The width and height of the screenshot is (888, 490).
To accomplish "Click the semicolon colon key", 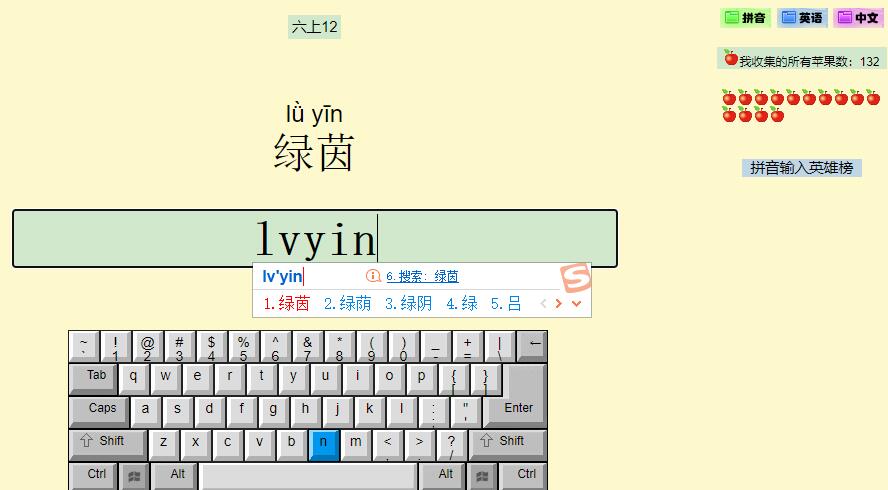I will [434, 412].
